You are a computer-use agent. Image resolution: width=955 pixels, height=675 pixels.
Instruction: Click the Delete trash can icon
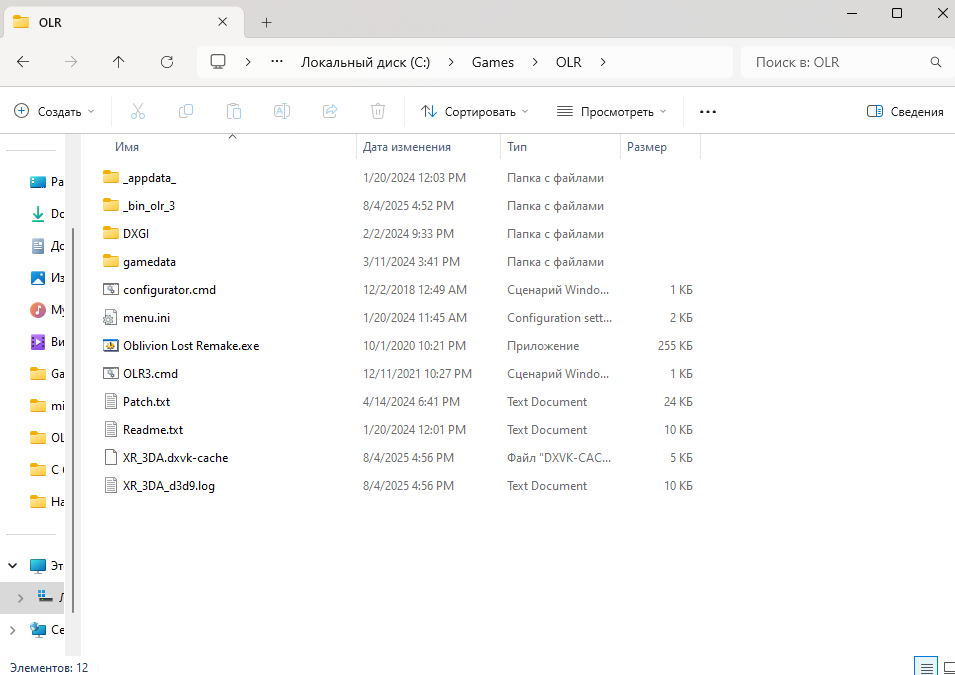(378, 111)
